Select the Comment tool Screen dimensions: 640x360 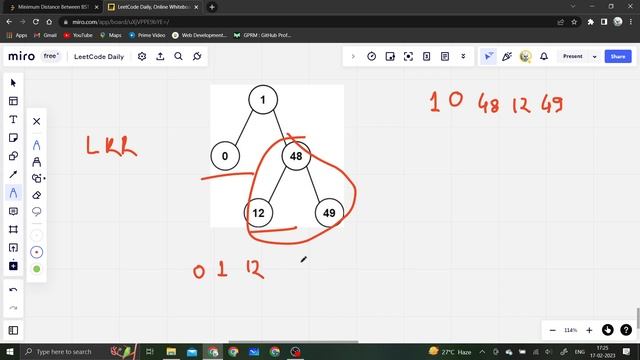point(13,211)
